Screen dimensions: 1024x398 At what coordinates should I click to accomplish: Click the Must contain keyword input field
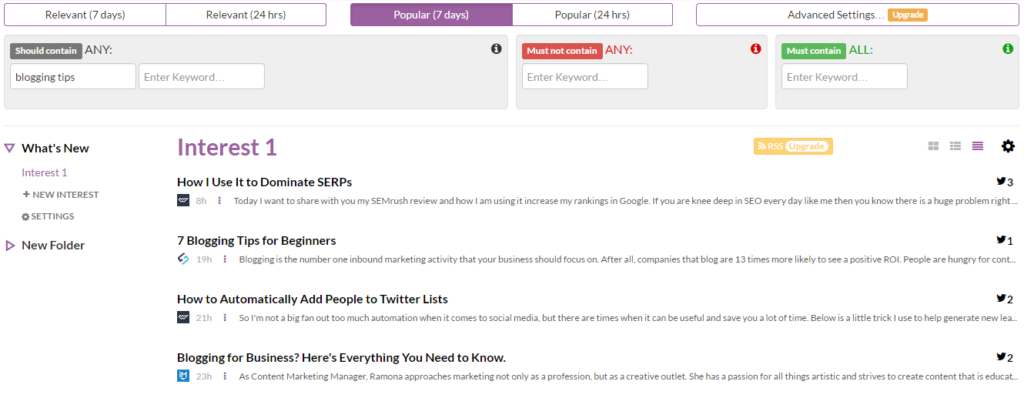tap(844, 76)
